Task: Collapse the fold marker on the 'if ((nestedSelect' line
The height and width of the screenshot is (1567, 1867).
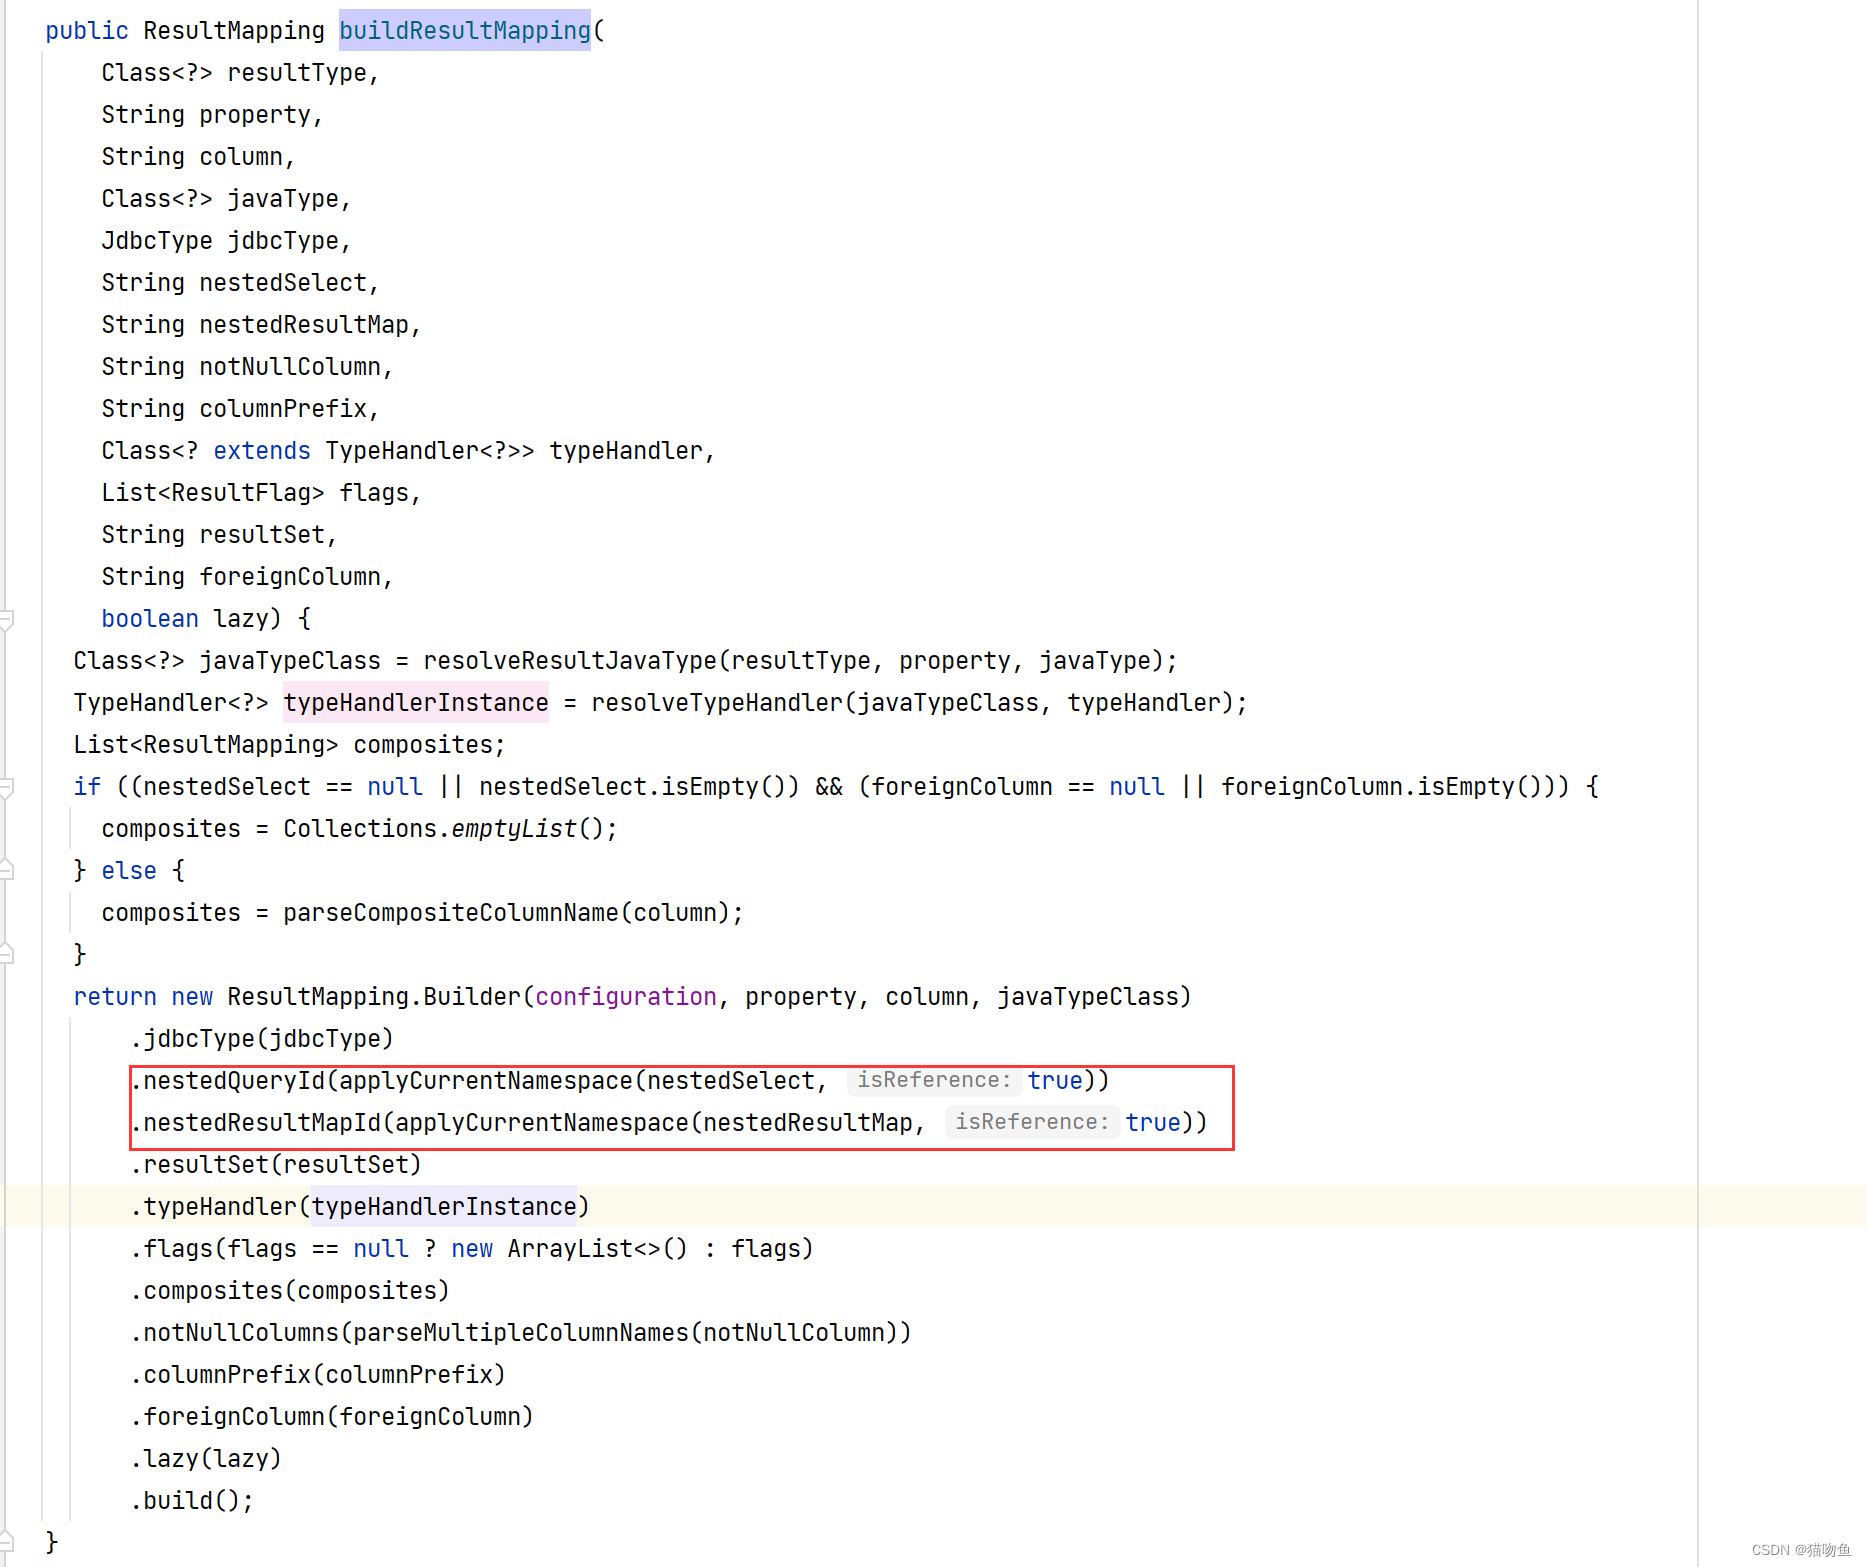Action: click(6, 788)
